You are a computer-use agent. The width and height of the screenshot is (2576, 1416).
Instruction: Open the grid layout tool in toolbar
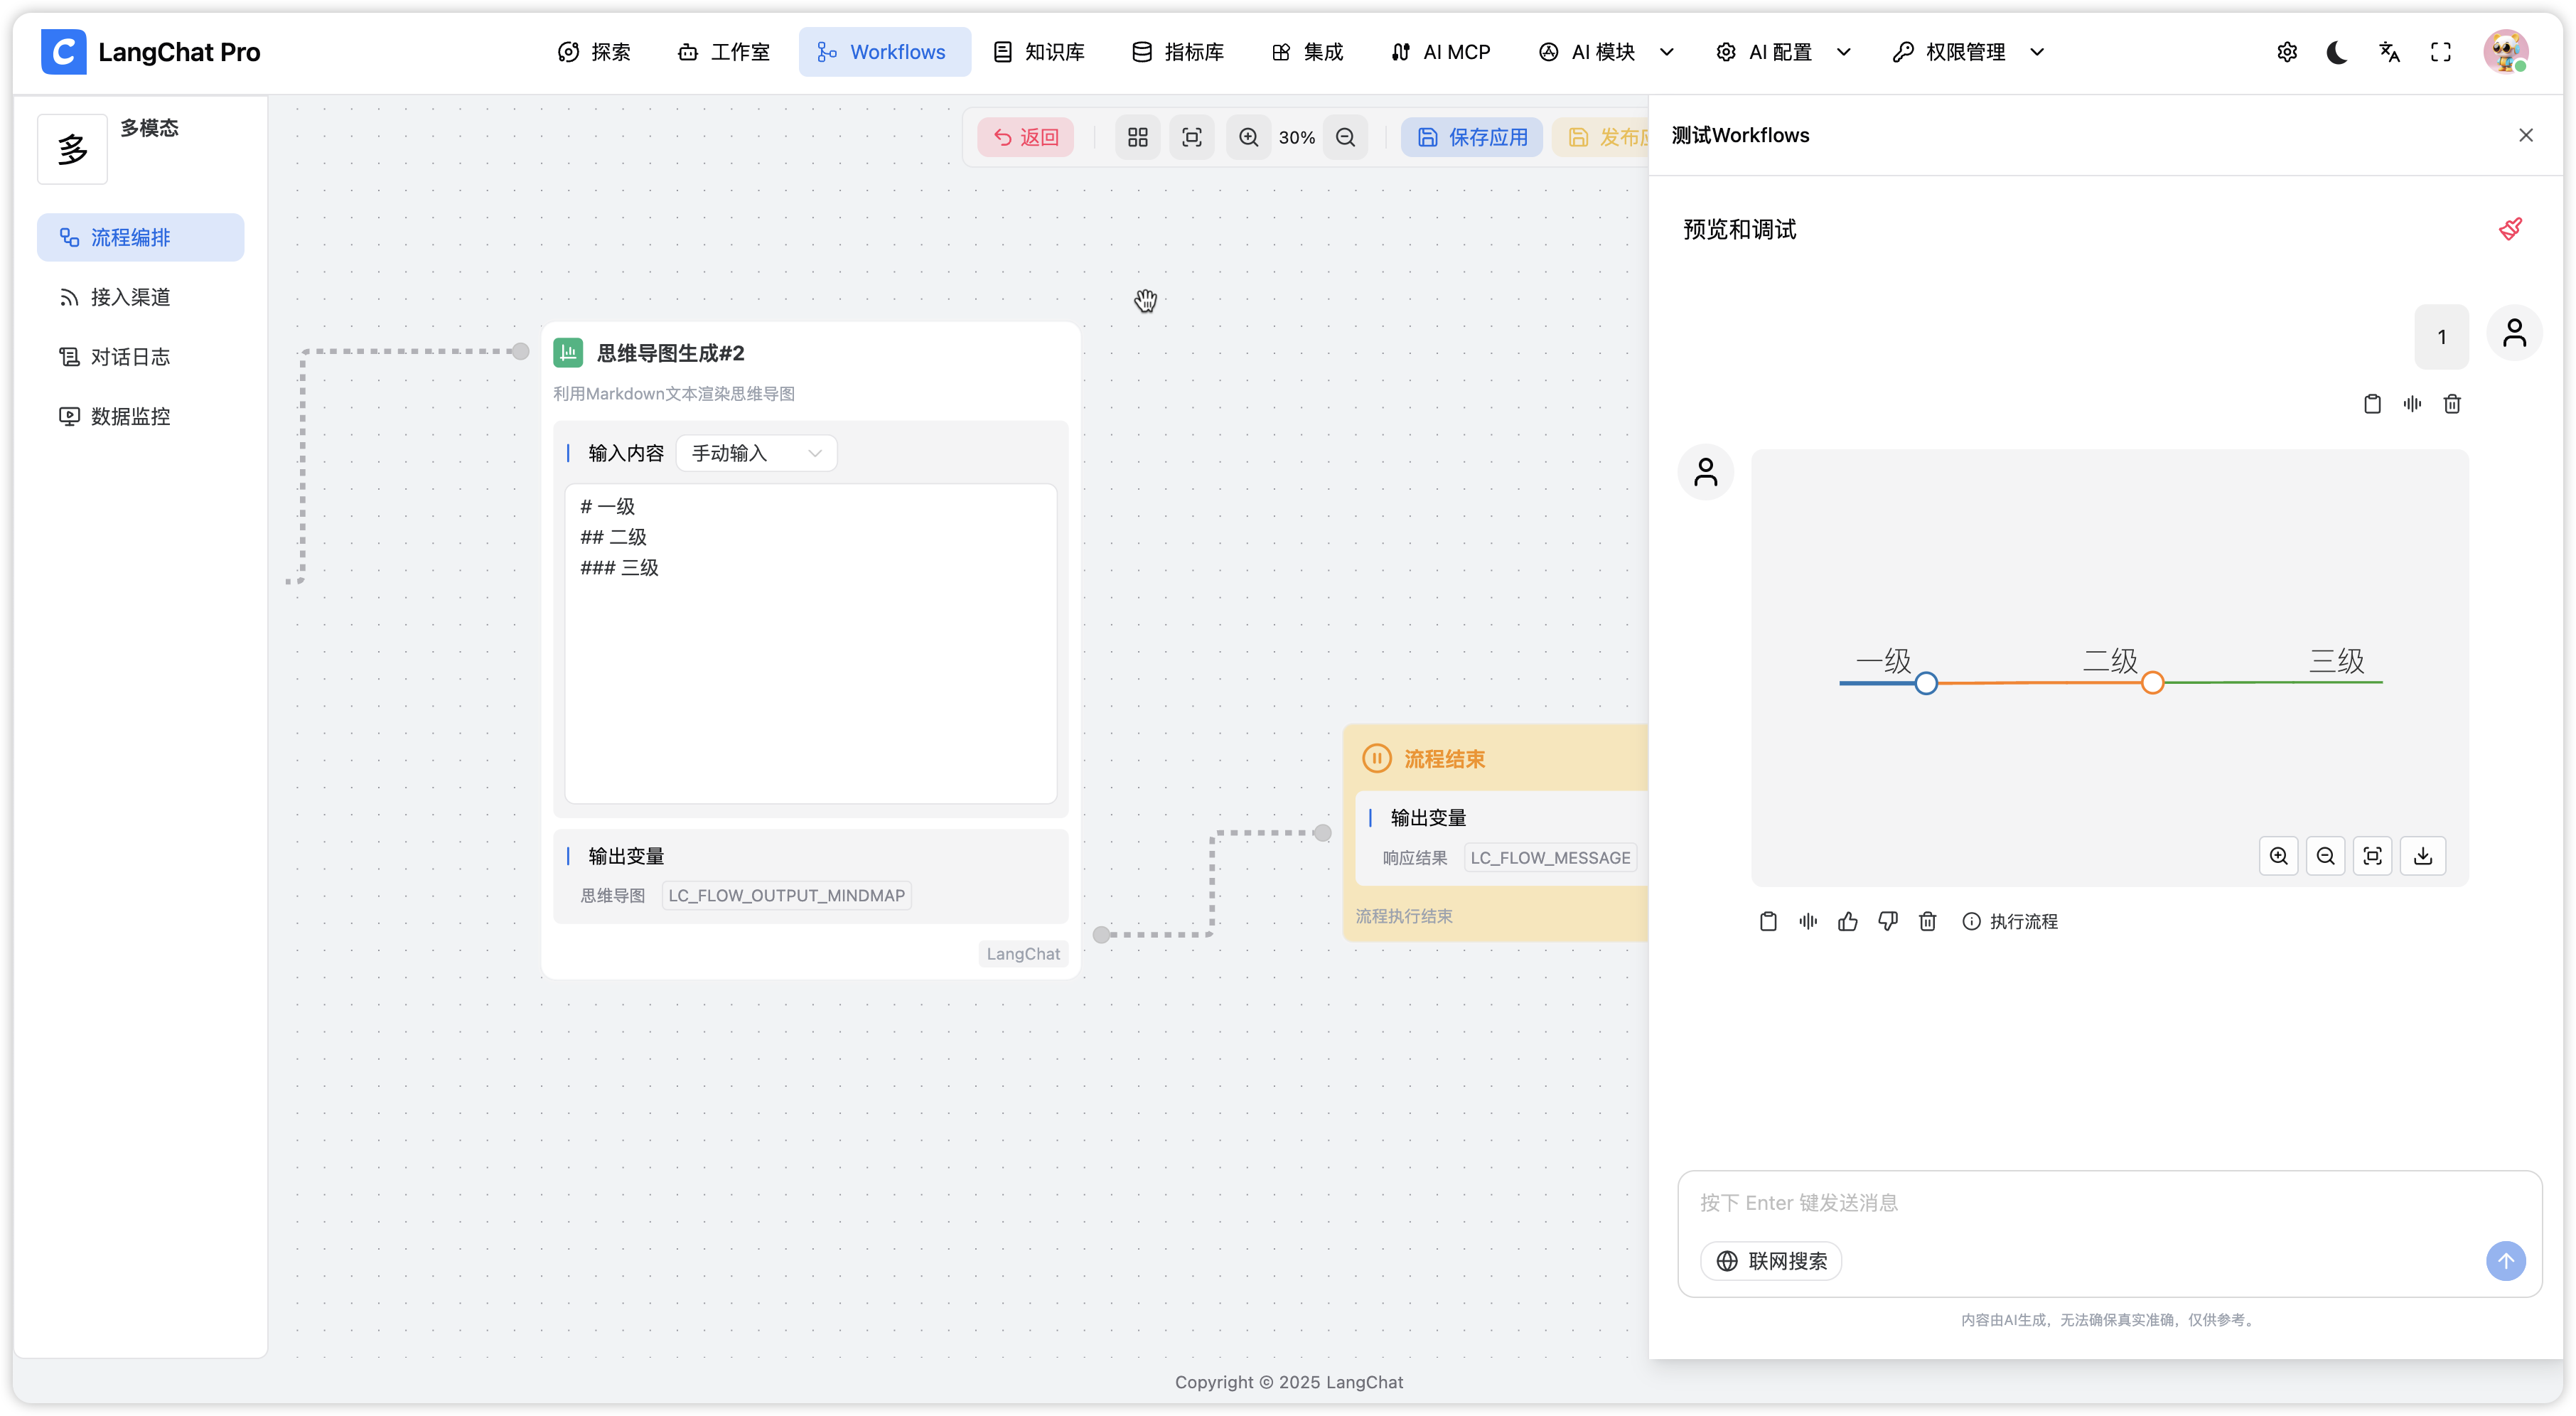click(x=1137, y=137)
